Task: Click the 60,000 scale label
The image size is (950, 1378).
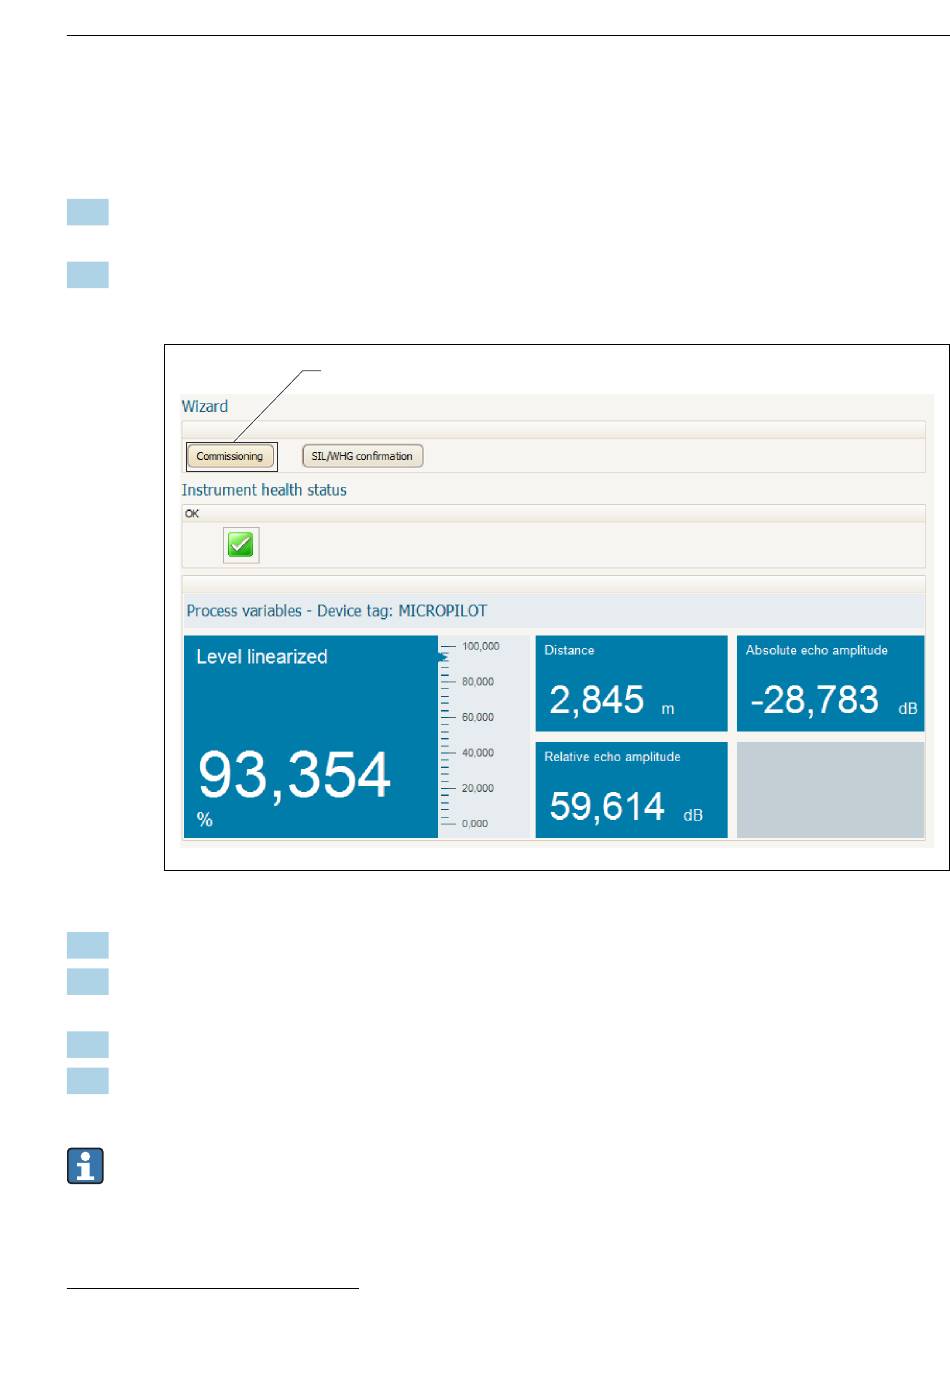Action: tap(478, 717)
